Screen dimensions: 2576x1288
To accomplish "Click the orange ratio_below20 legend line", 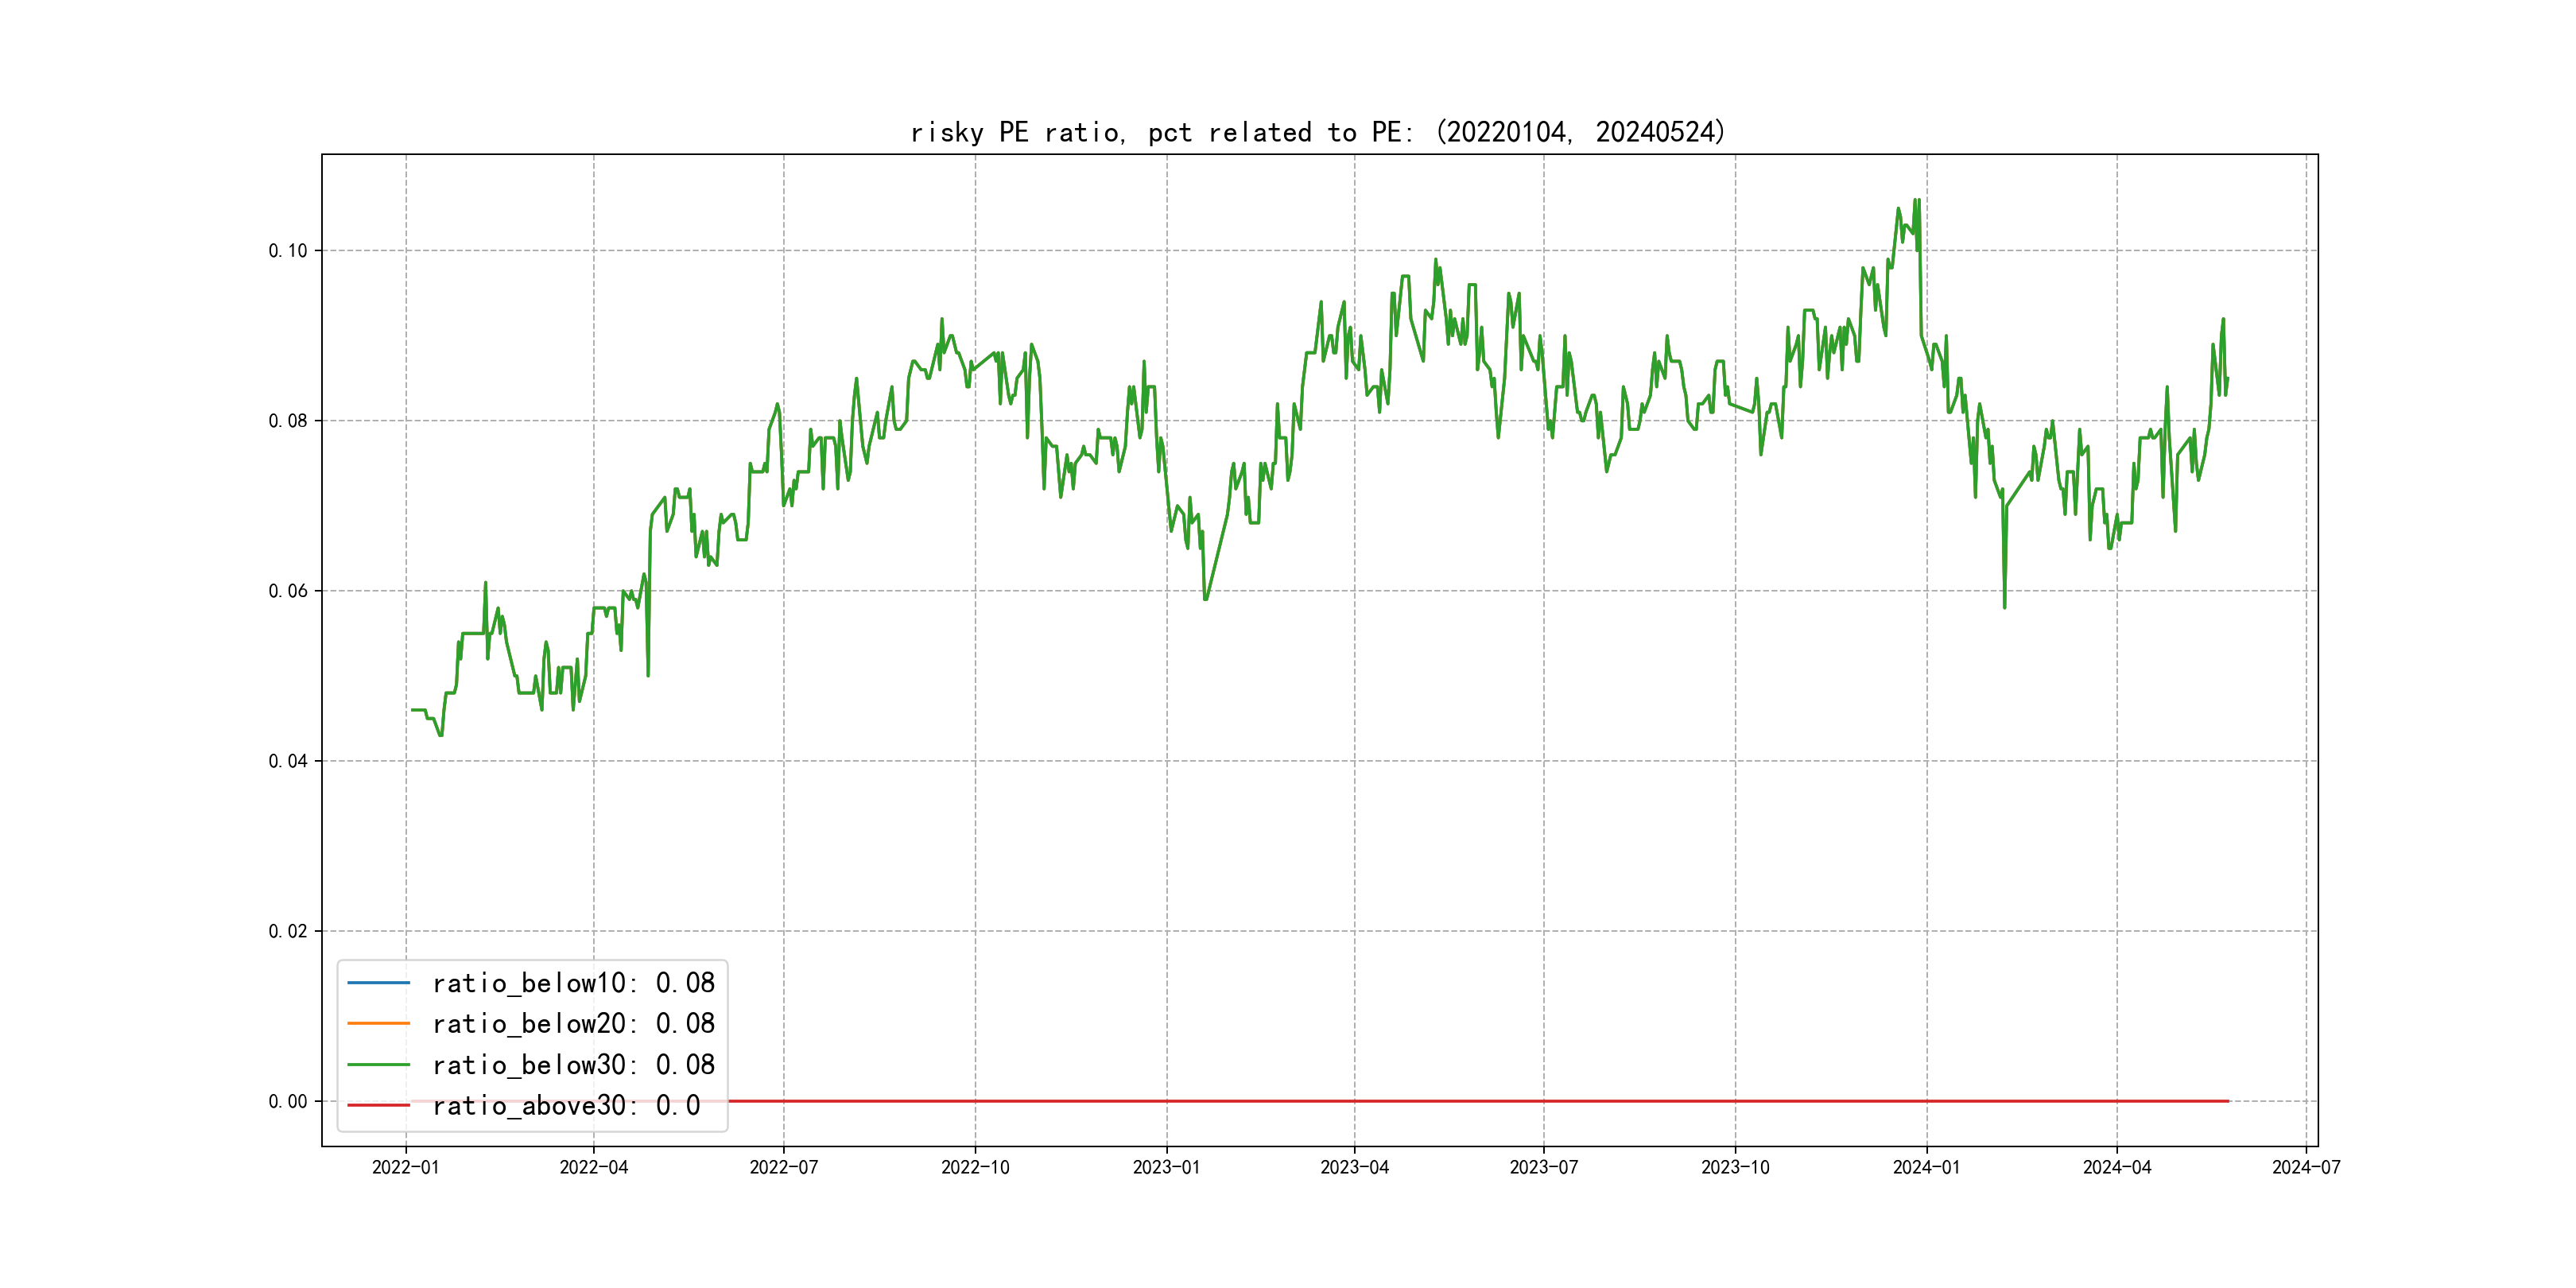I will tap(378, 1023).
